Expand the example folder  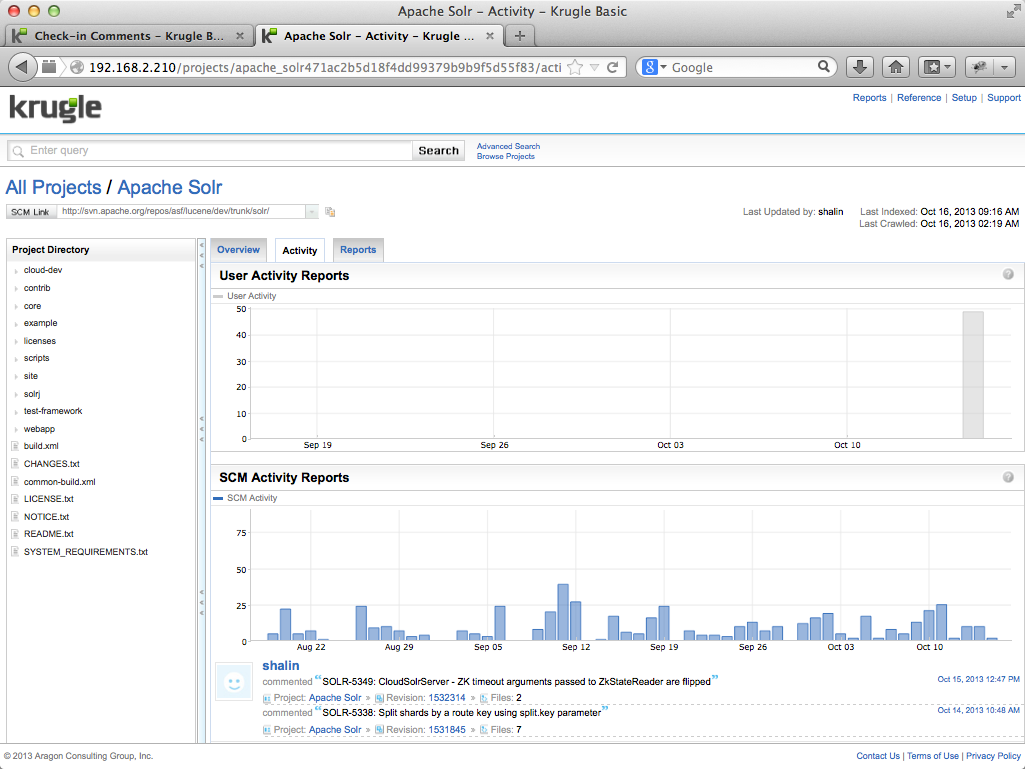pyautogui.click(x=16, y=324)
